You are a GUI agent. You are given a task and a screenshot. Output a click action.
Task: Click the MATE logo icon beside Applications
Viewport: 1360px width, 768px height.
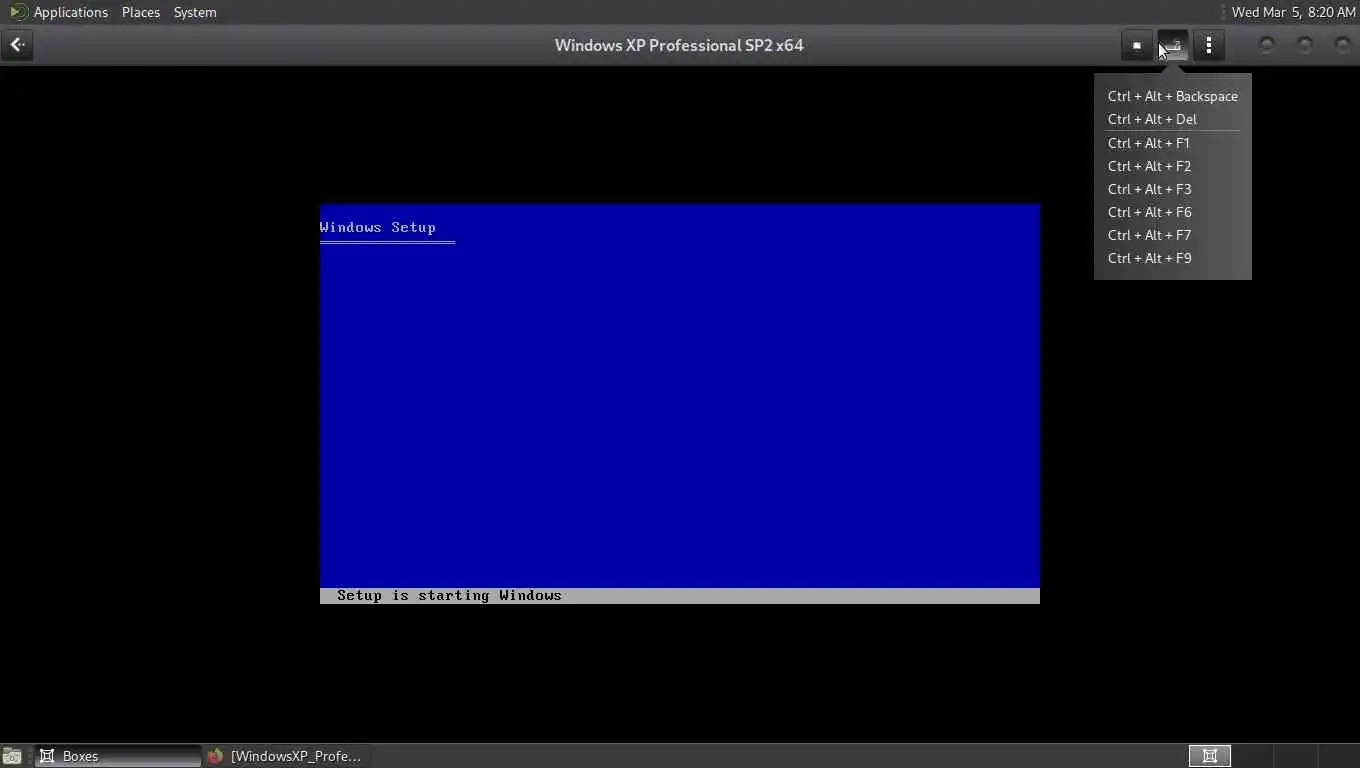18,12
